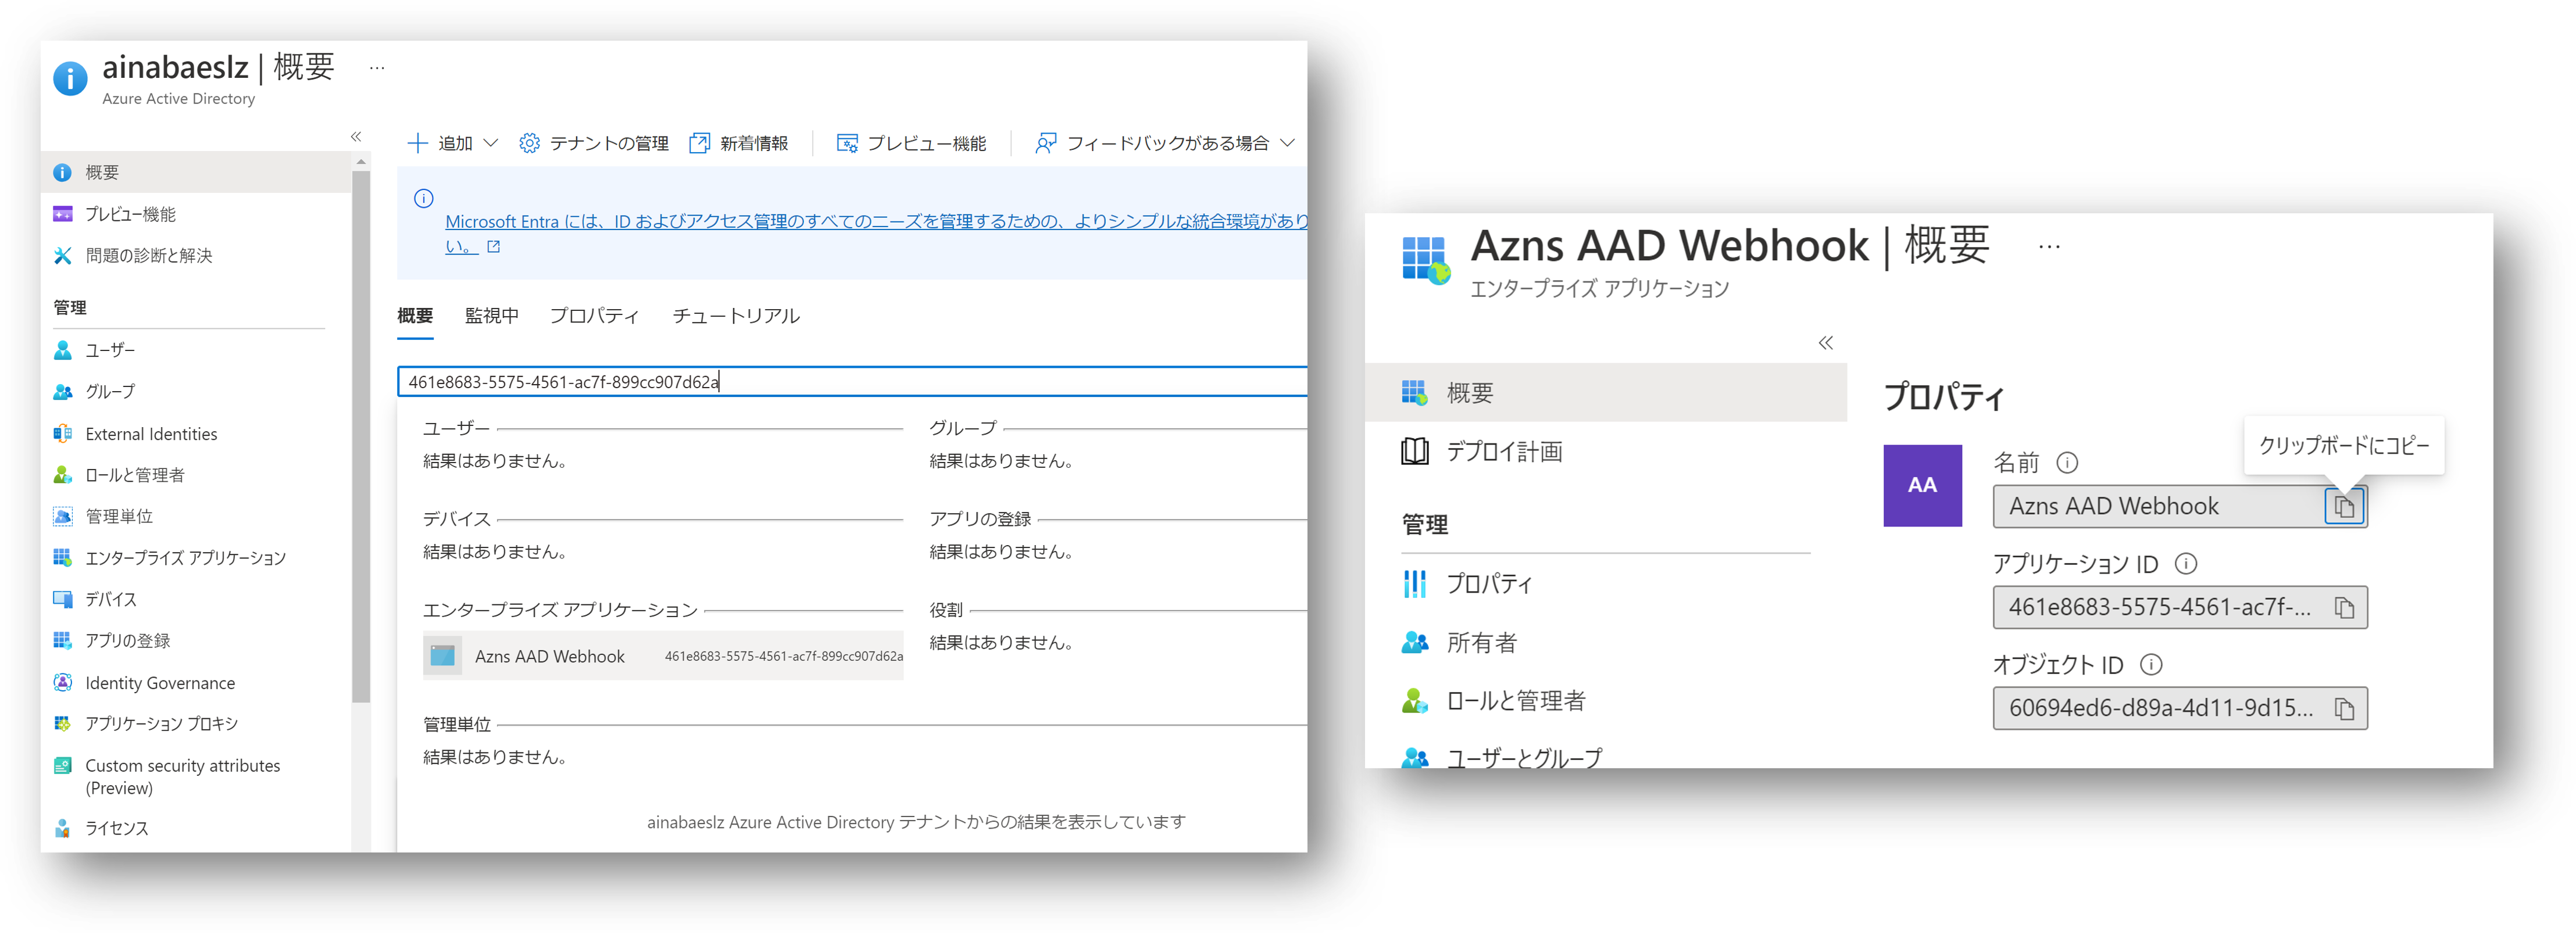Screen dimensions: 2576x935
Task: Select 概要 info icon in ainabaeslz sidebar
Action: 63,173
